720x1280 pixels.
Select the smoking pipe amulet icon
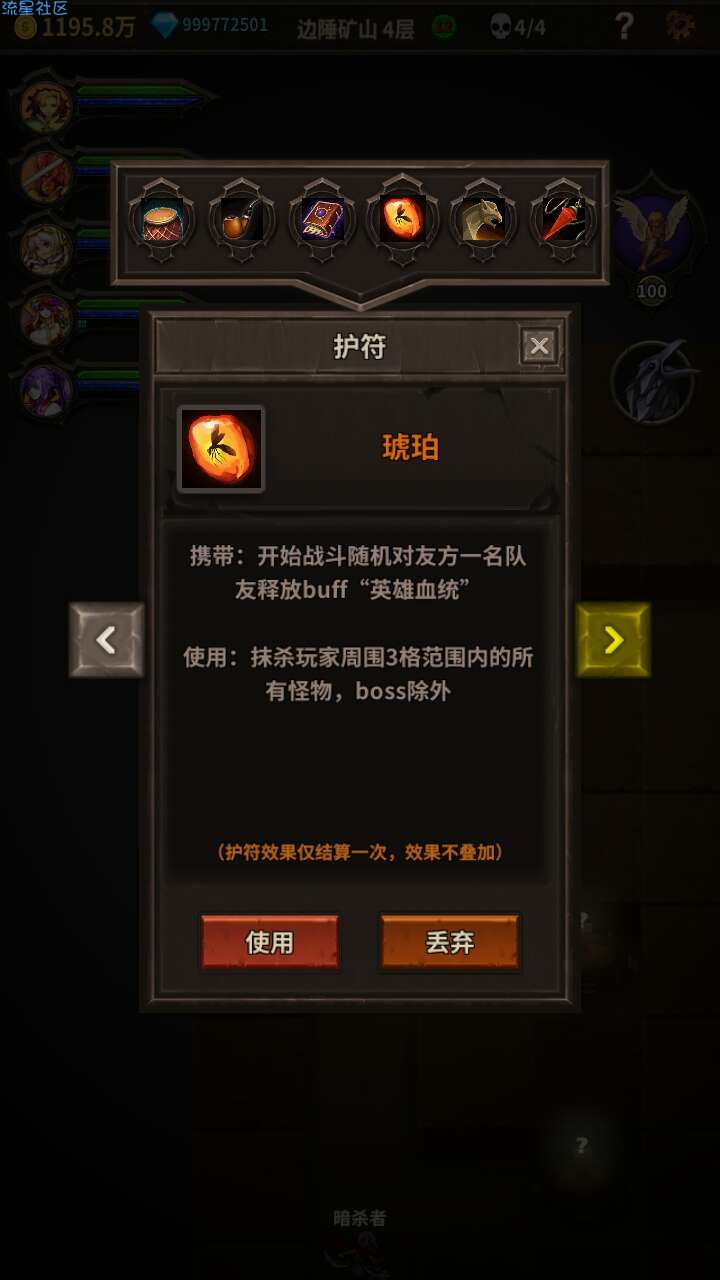click(241, 220)
